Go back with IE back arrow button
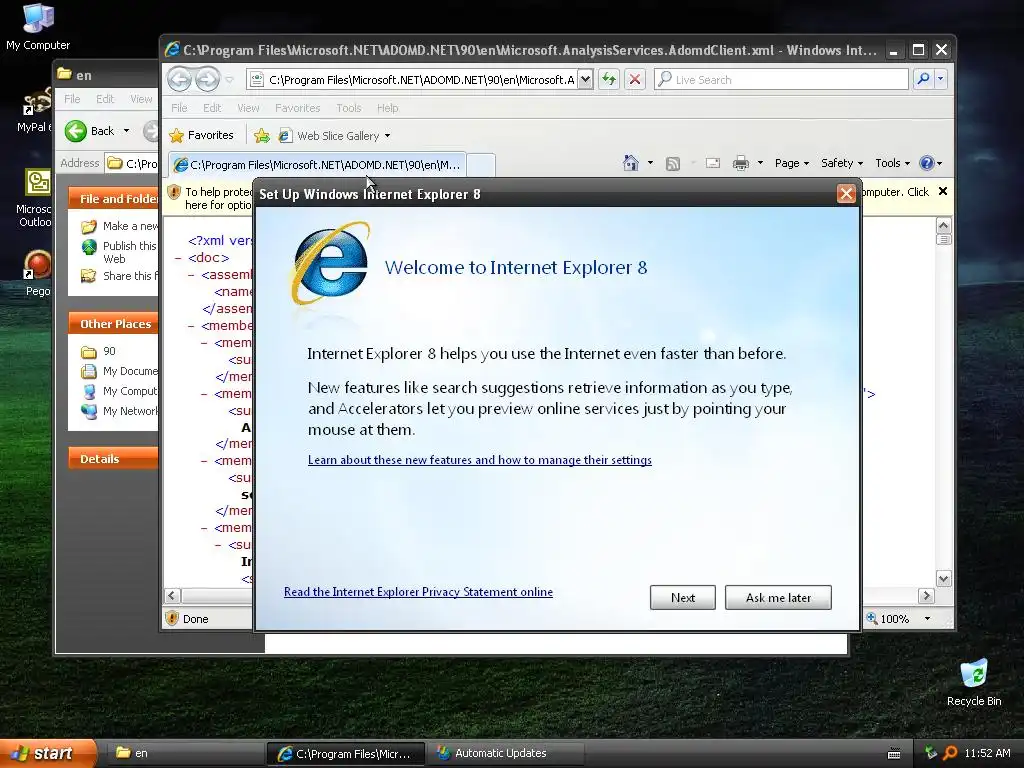Viewport: 1024px width, 768px height. (x=180, y=80)
